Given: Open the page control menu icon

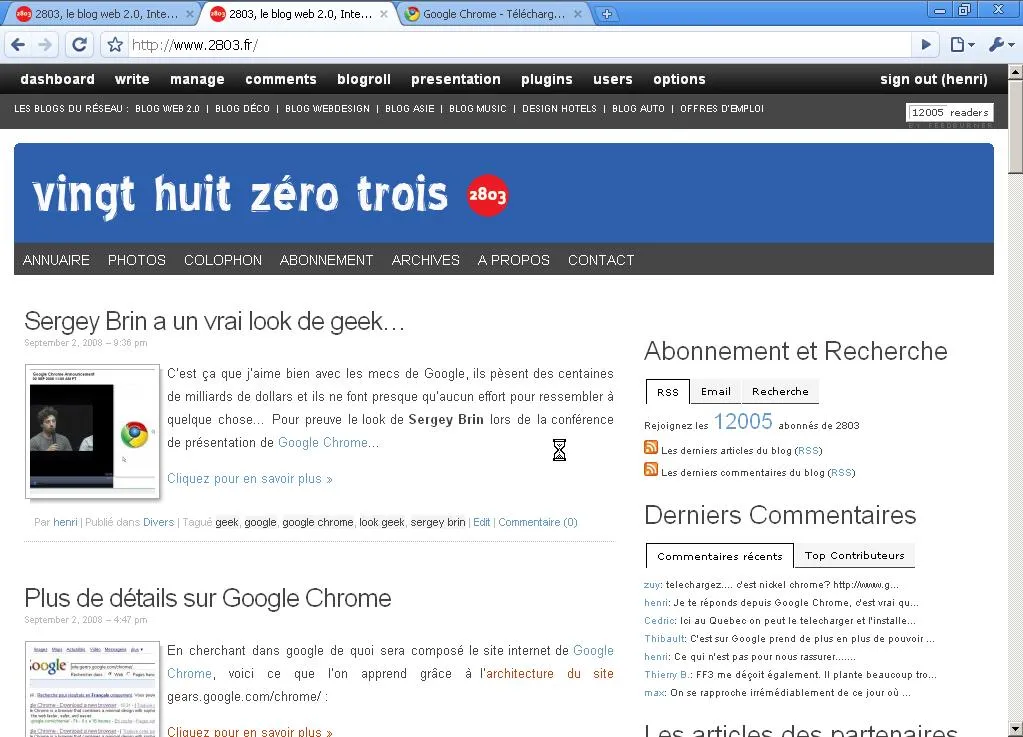Looking at the screenshot, I should (x=962, y=44).
